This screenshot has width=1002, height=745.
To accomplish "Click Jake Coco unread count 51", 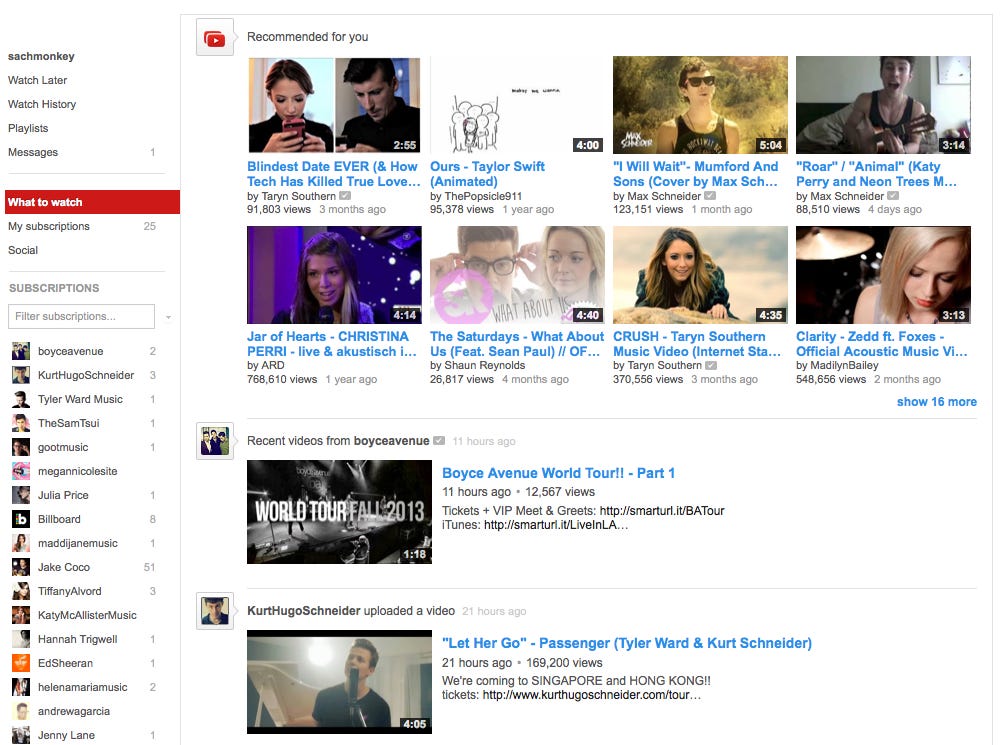I will (150, 567).
